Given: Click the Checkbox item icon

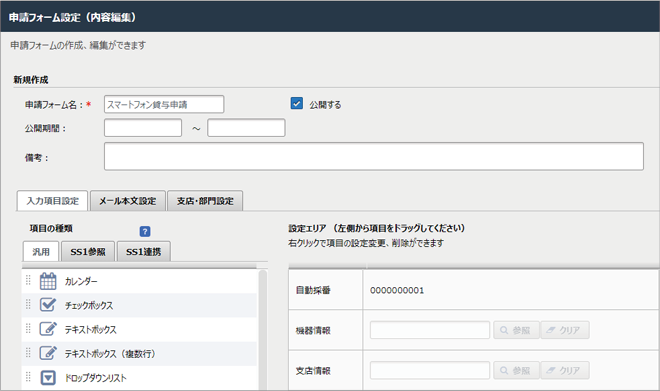Looking at the screenshot, I should coord(48,305).
